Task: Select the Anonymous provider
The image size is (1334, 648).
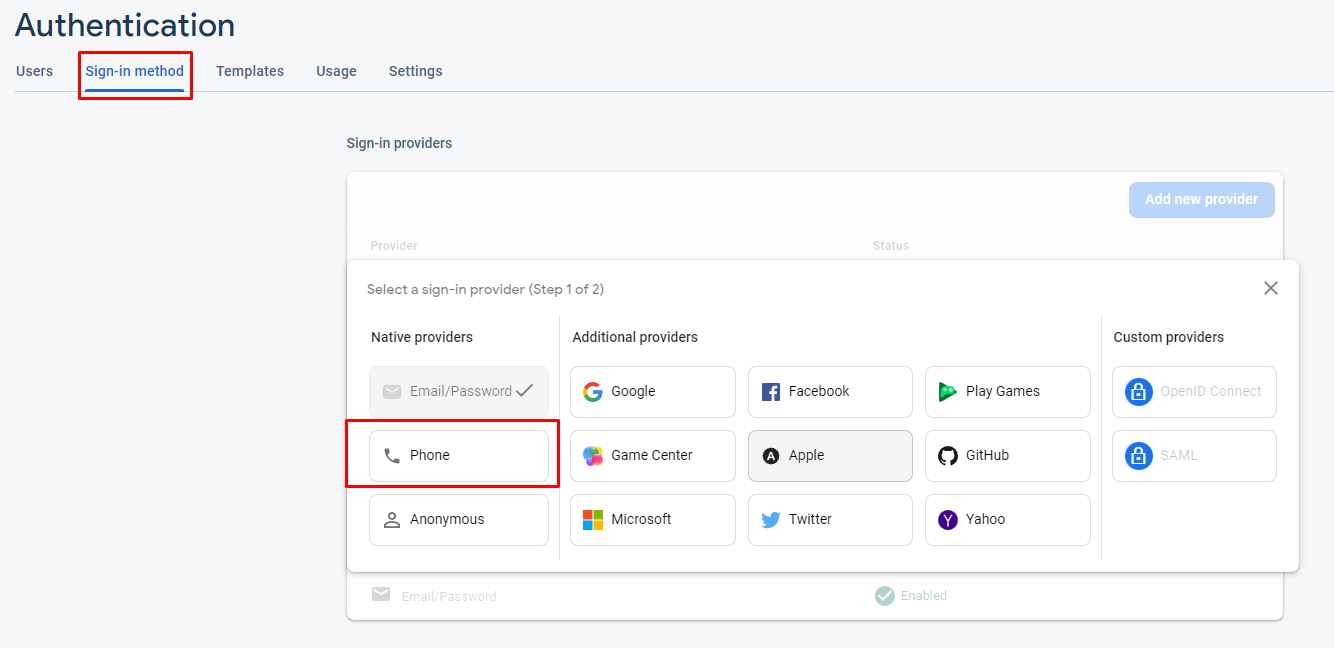Action: 459,519
